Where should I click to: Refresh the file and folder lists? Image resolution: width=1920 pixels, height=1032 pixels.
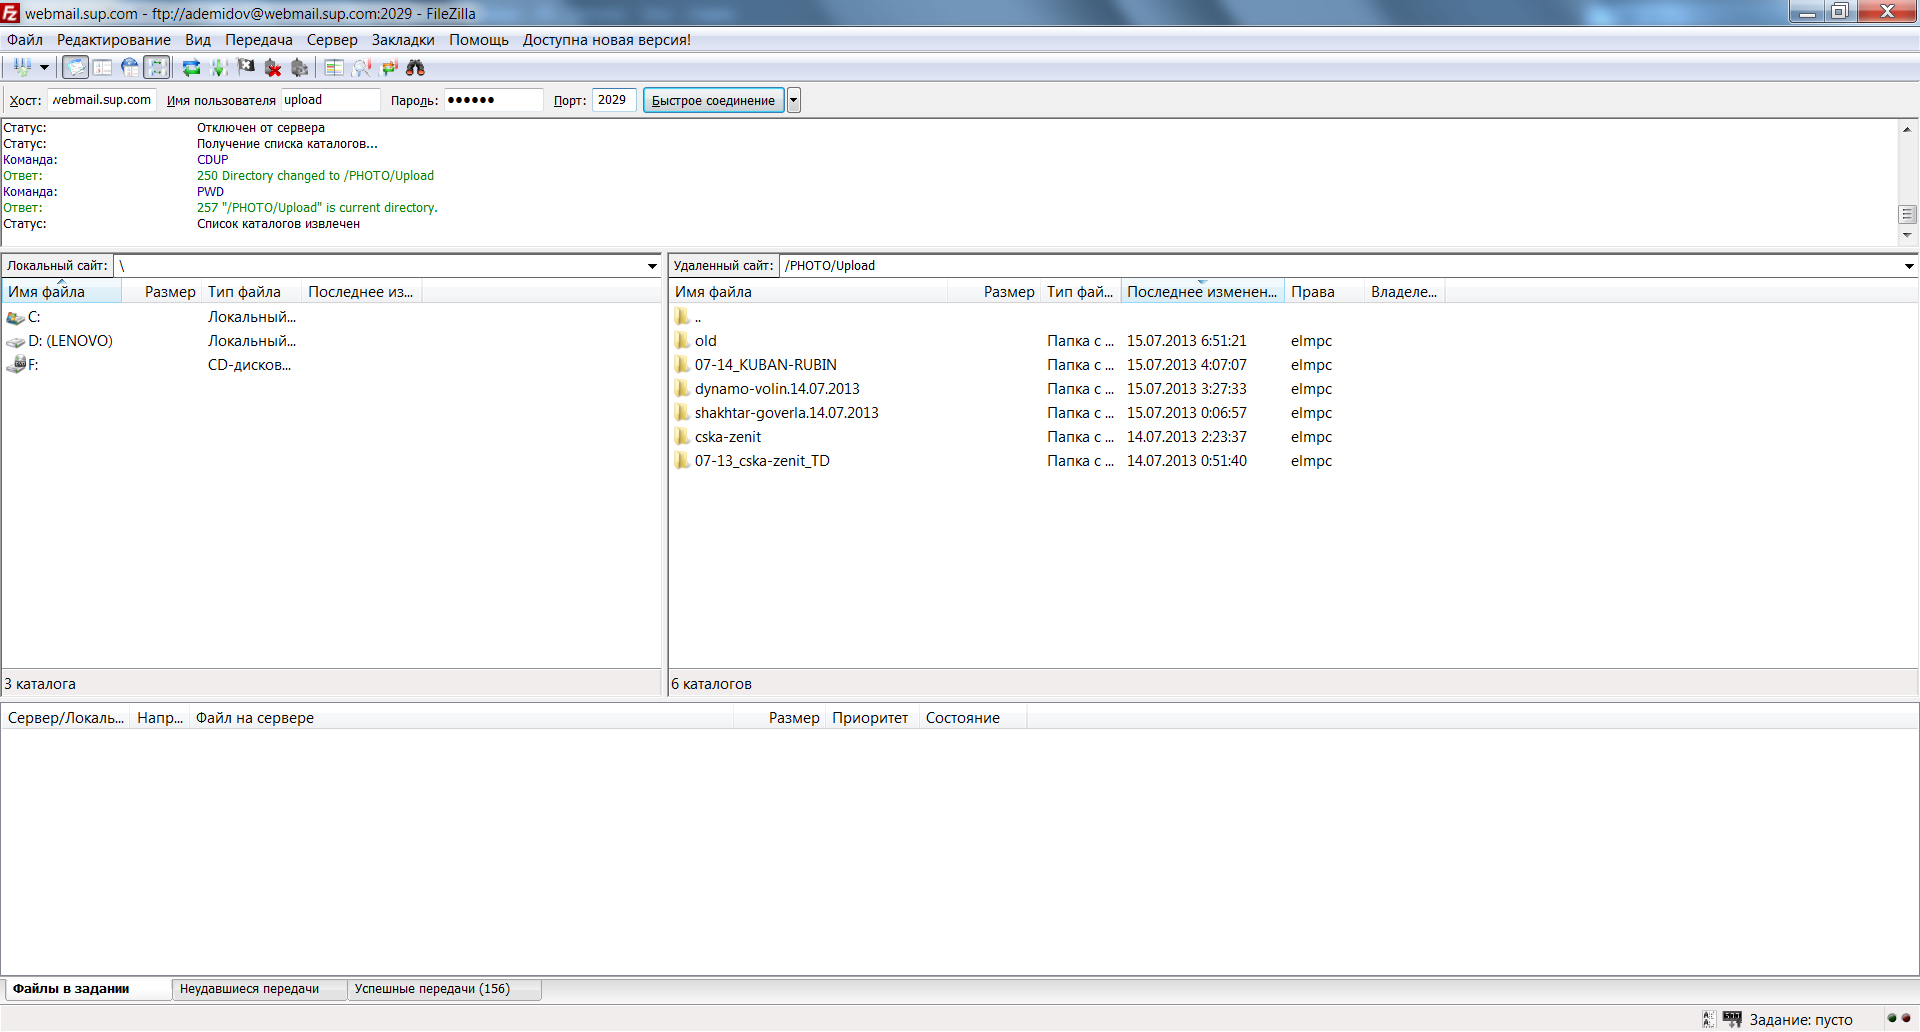pos(191,67)
